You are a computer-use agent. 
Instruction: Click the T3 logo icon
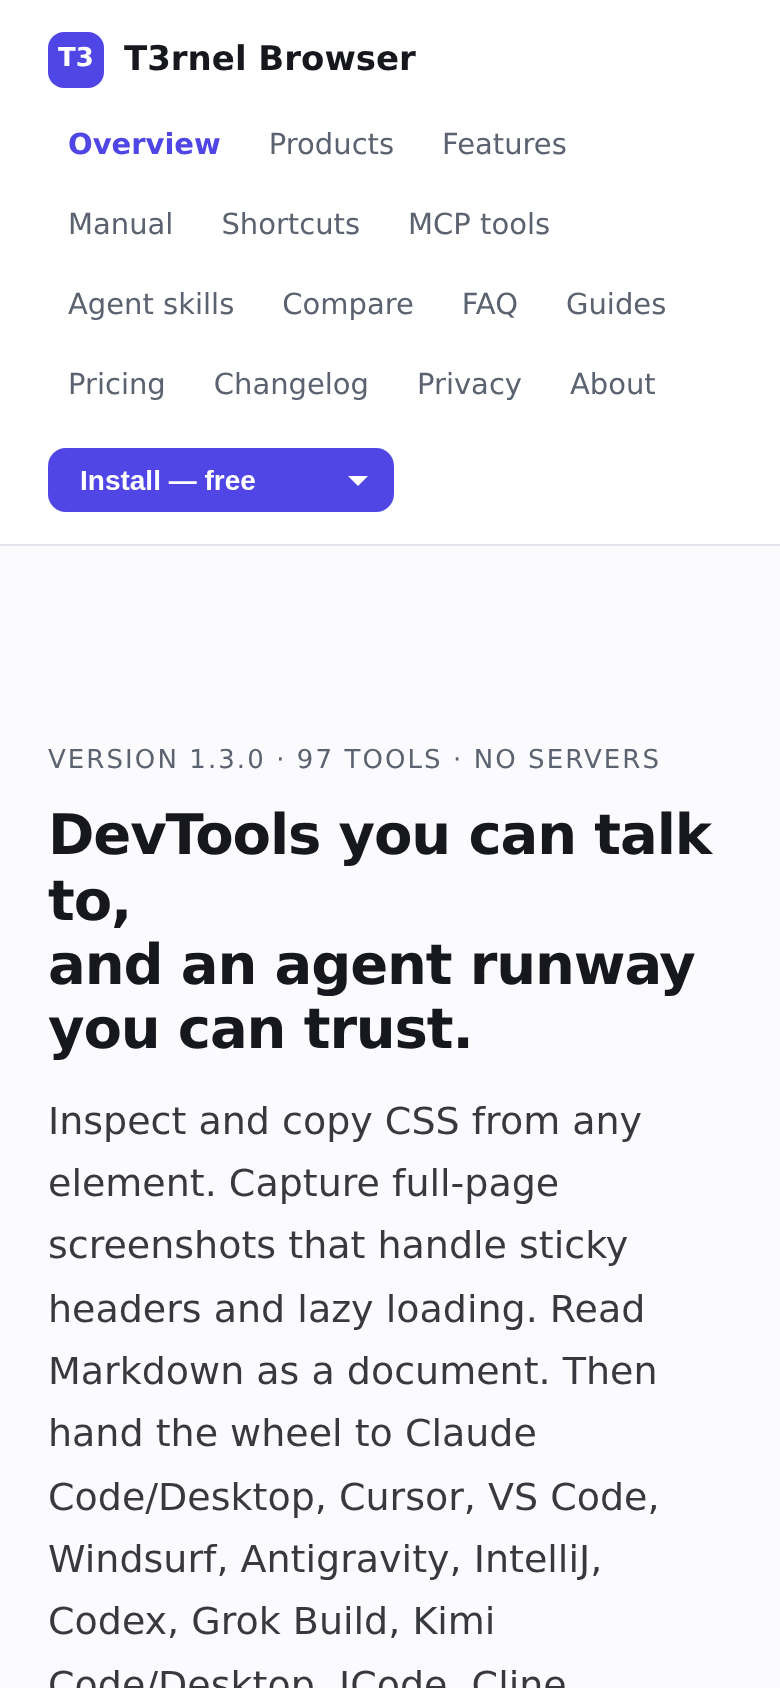pyautogui.click(x=76, y=60)
